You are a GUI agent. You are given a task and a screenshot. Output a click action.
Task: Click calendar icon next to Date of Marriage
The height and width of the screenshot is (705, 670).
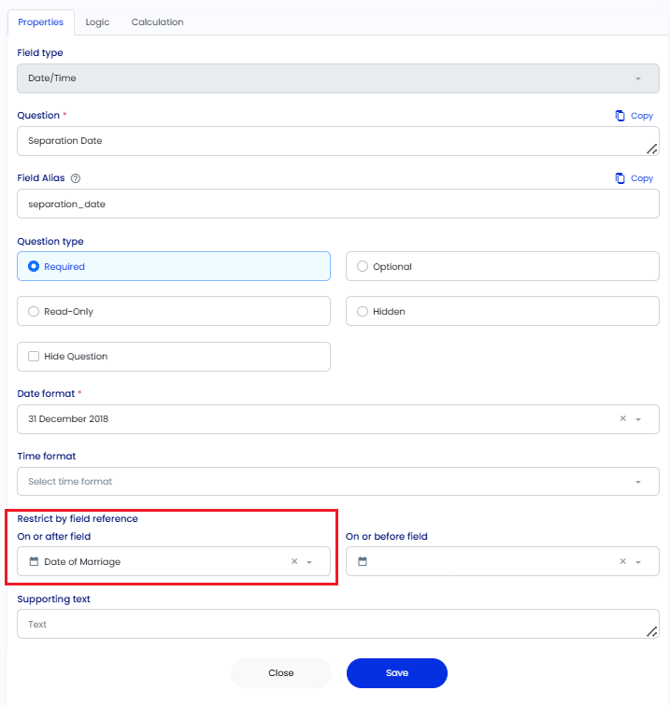click(x=34, y=561)
